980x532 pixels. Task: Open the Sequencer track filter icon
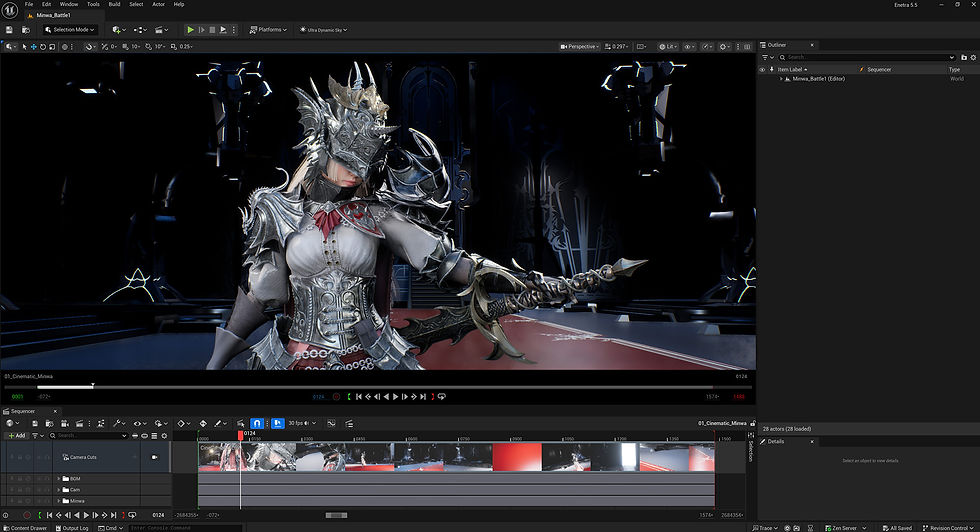point(36,436)
